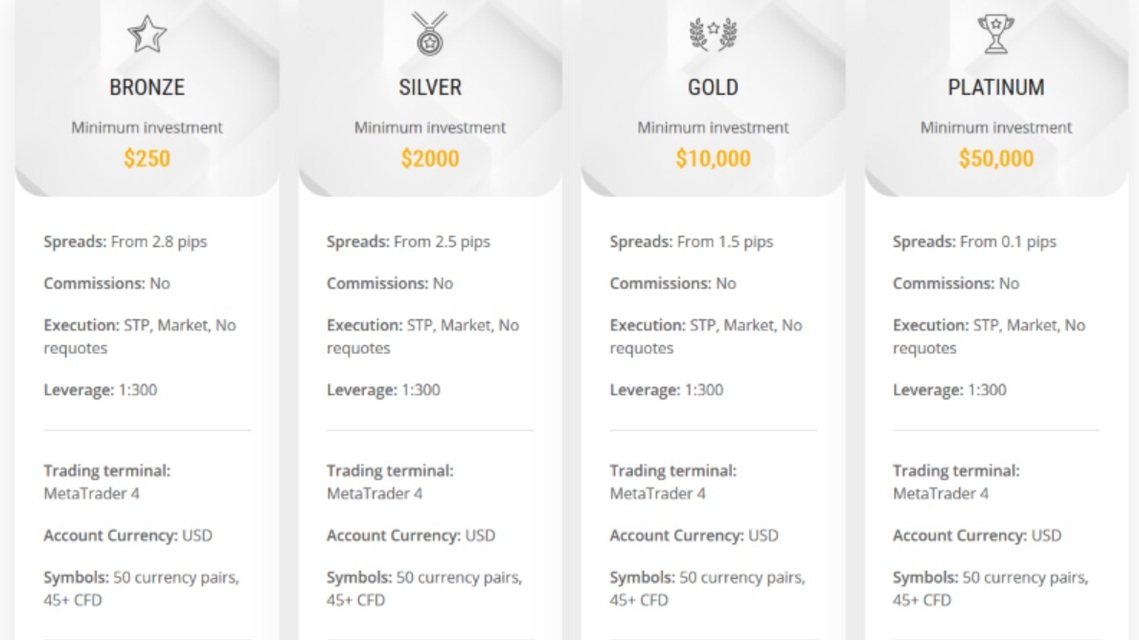
Task: Click Gold 'Leverage: 1:300' line
Action: tap(666, 390)
